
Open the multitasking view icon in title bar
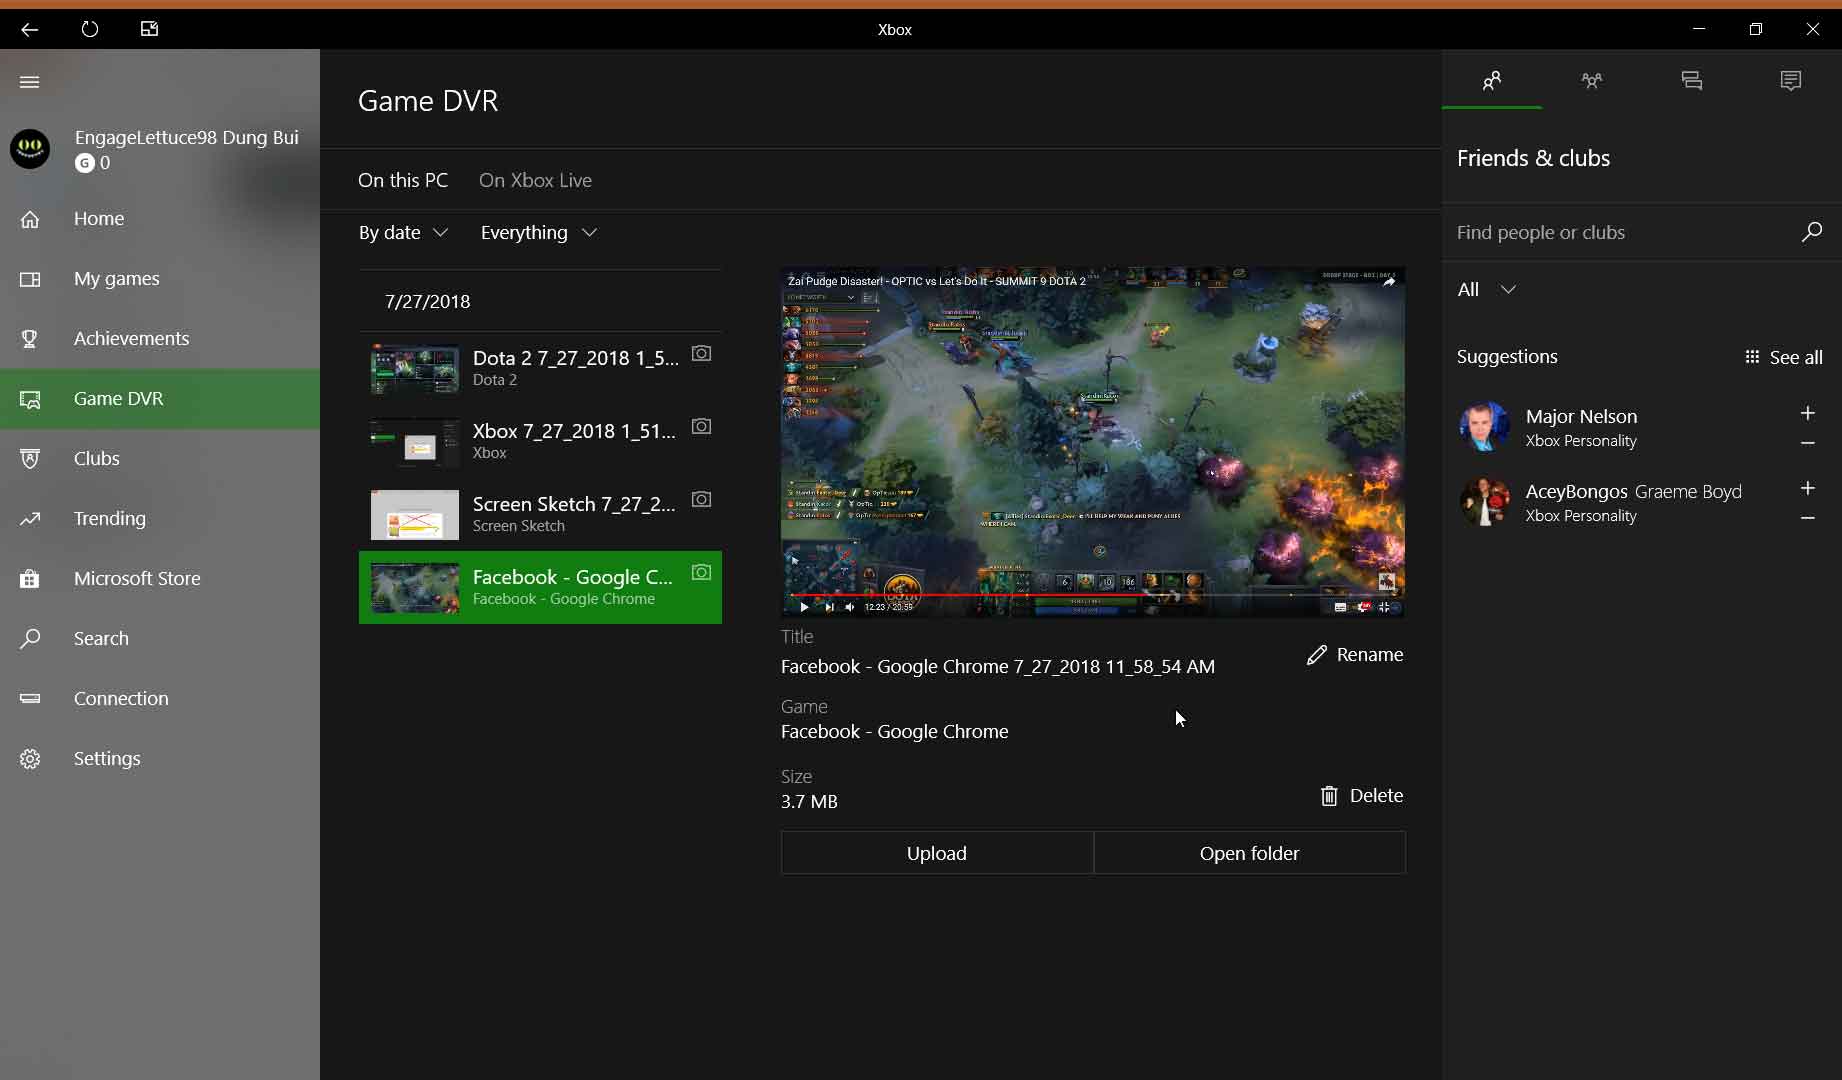click(149, 29)
